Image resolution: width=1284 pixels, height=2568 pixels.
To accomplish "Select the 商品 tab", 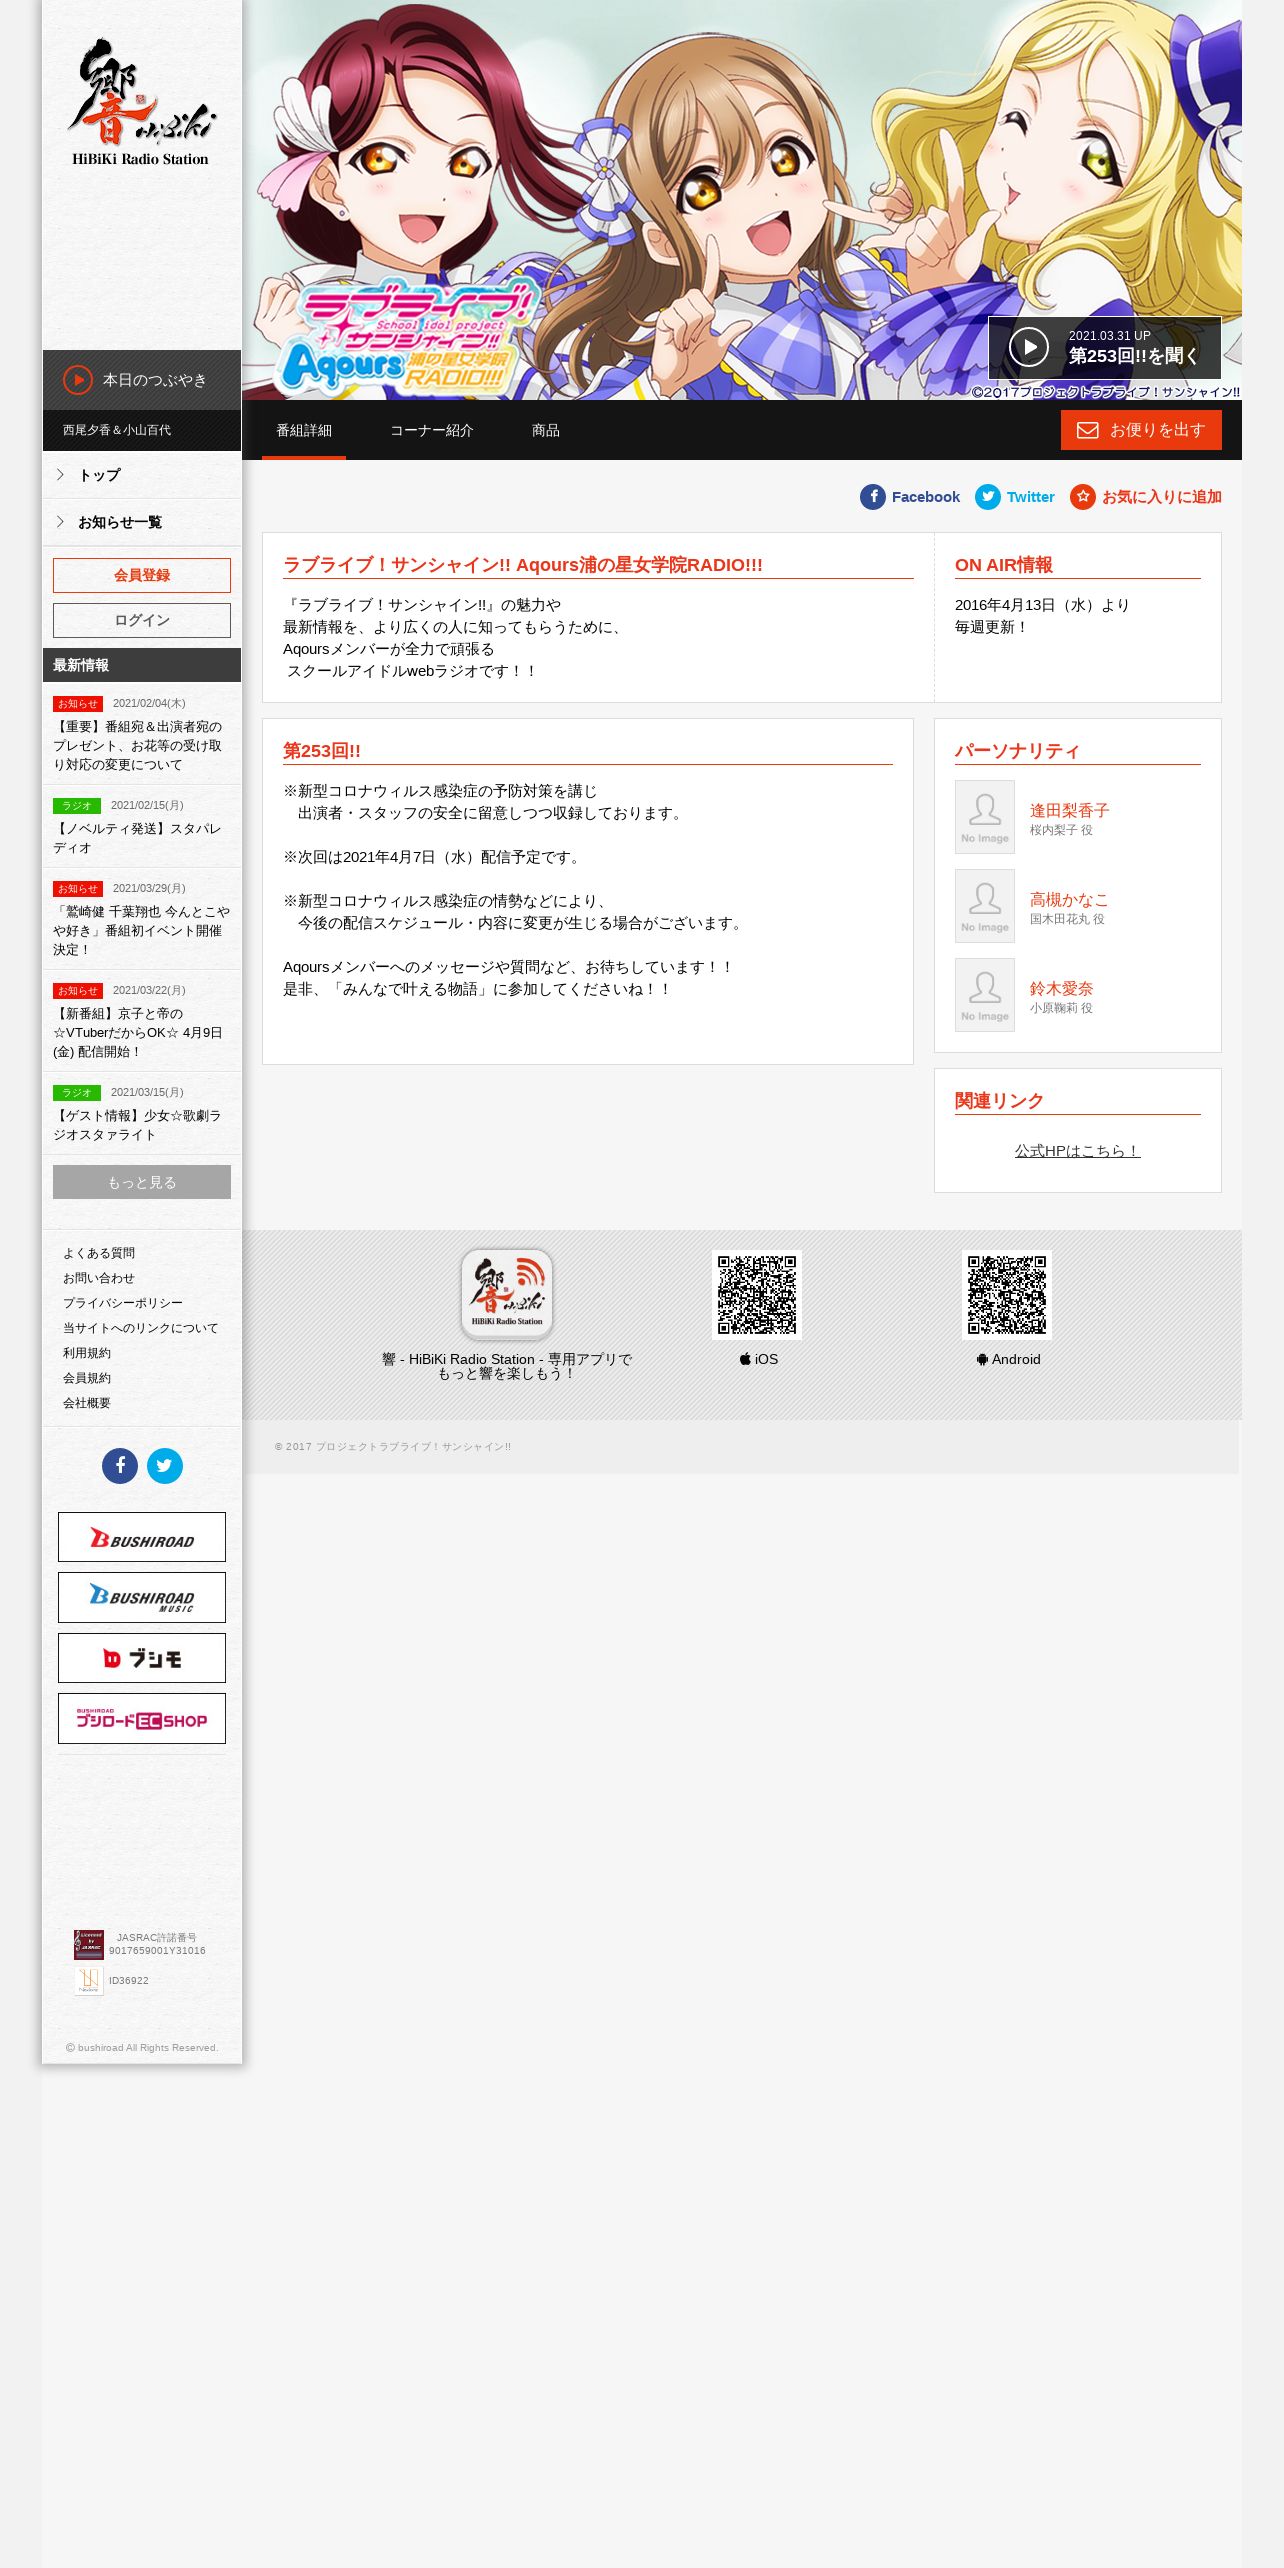I will [x=546, y=430].
